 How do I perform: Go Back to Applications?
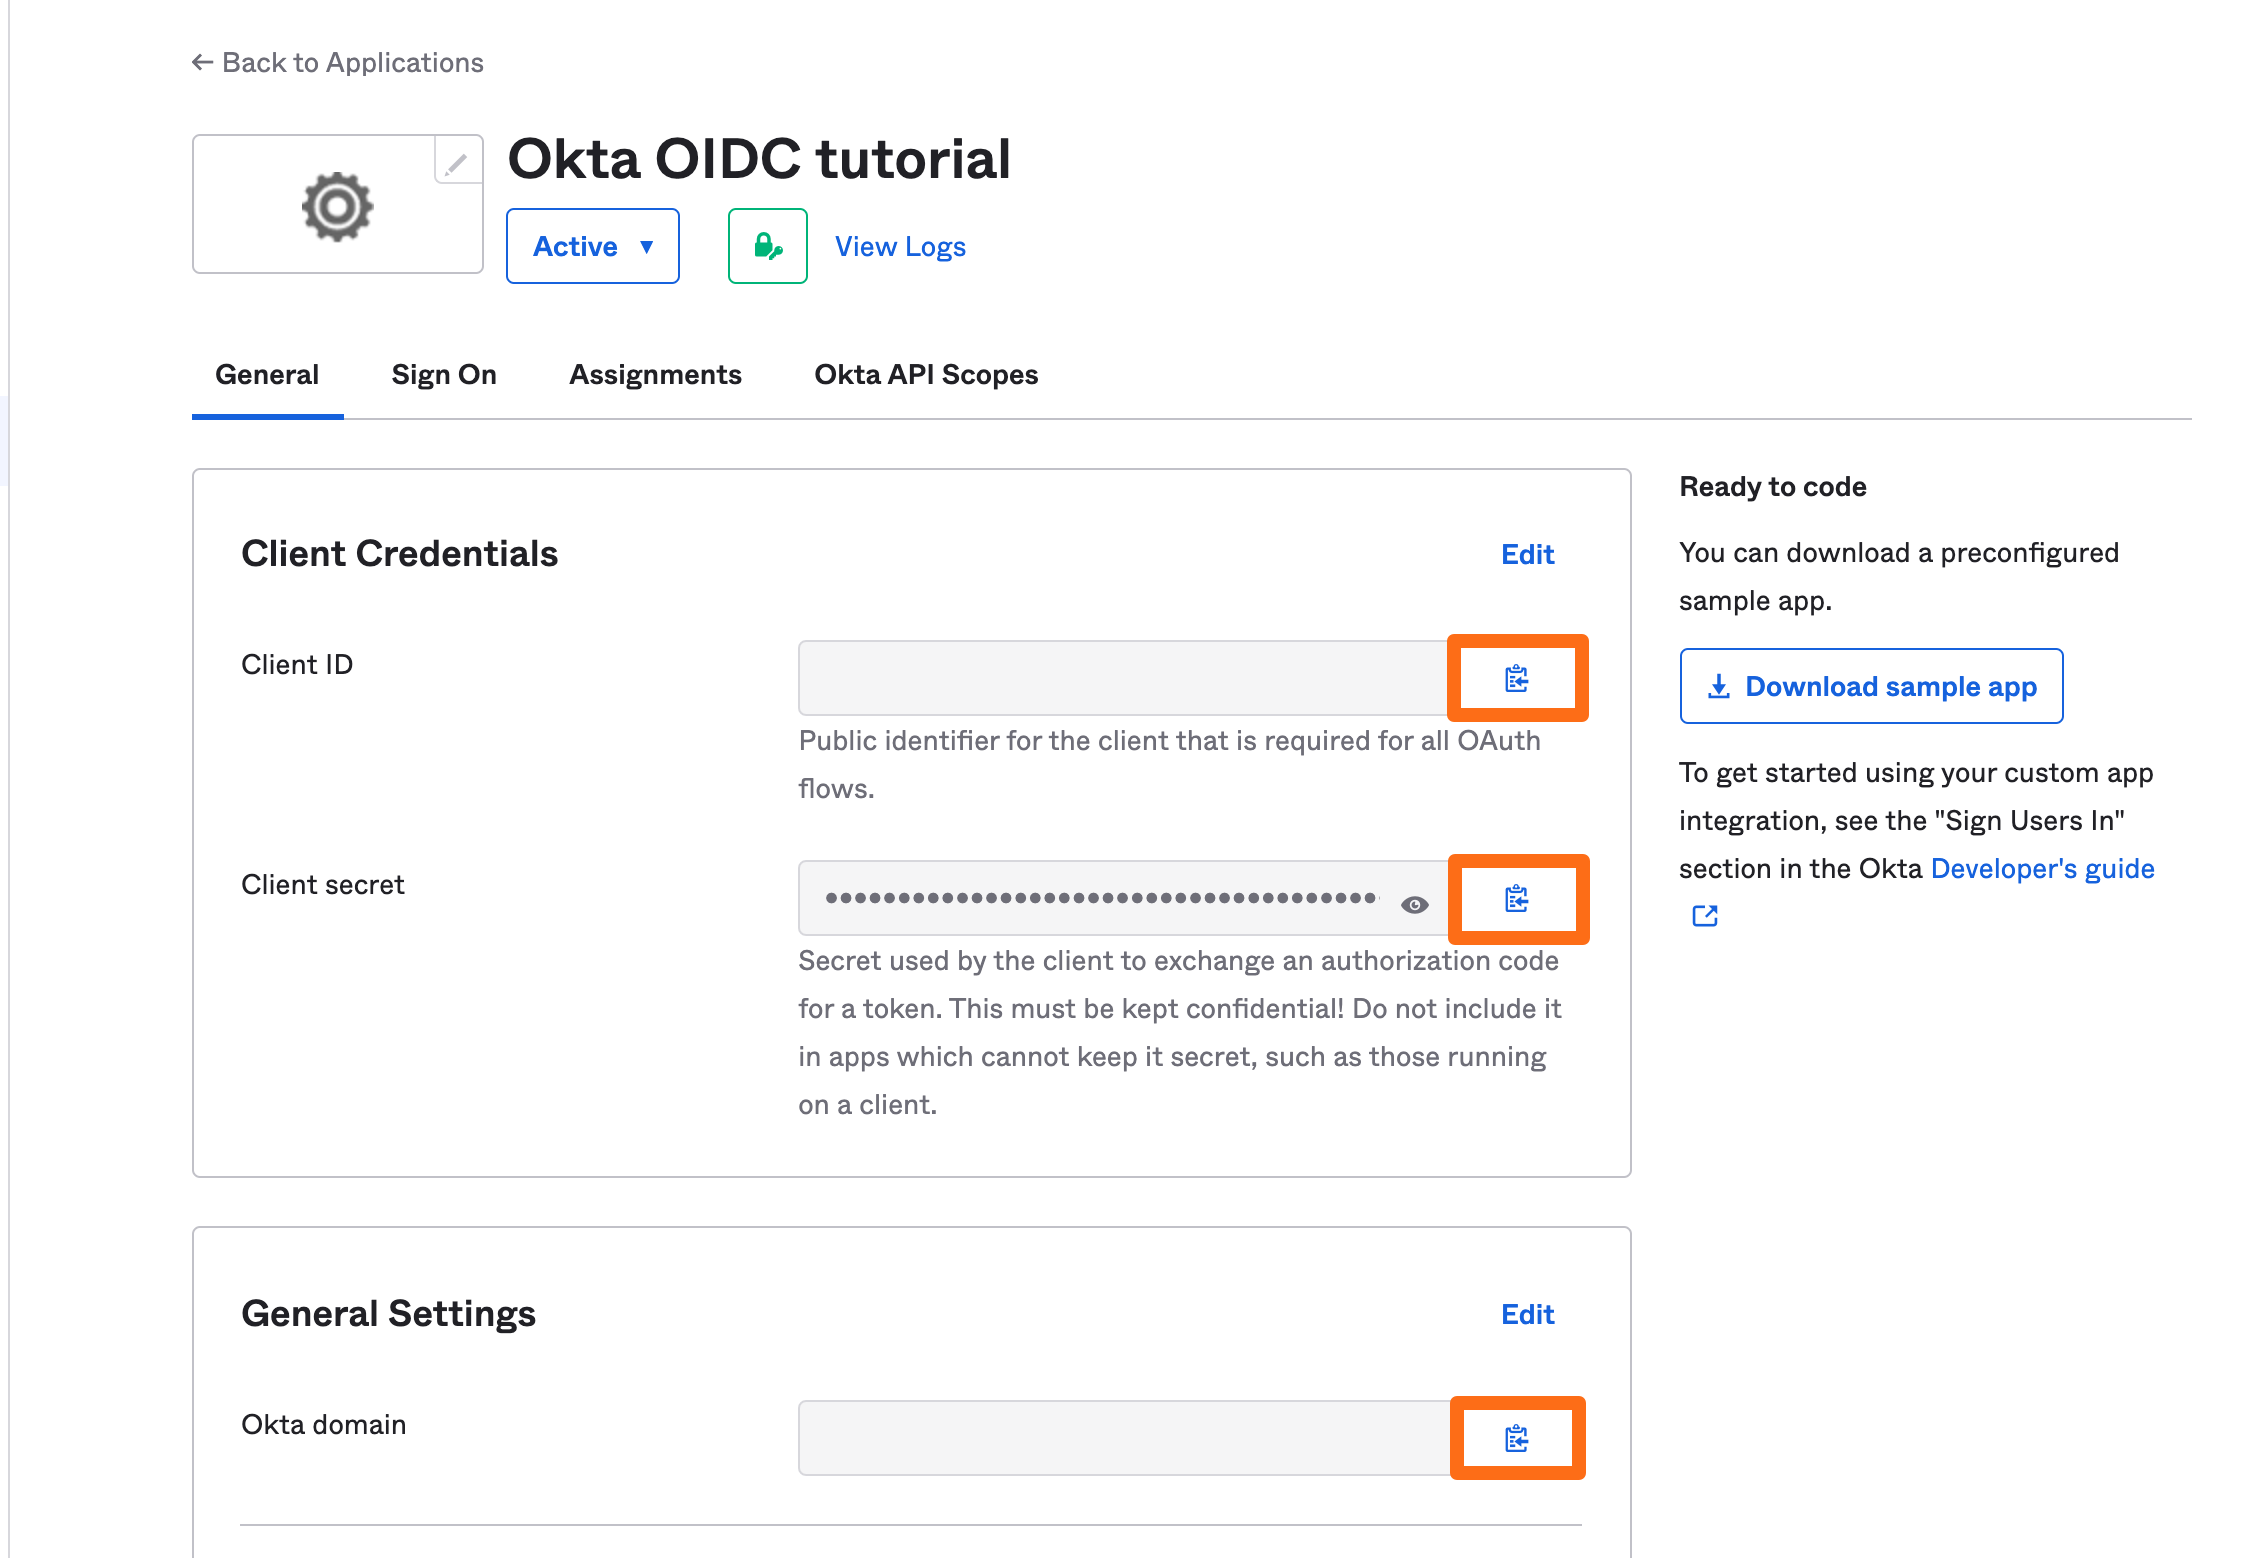click(338, 63)
